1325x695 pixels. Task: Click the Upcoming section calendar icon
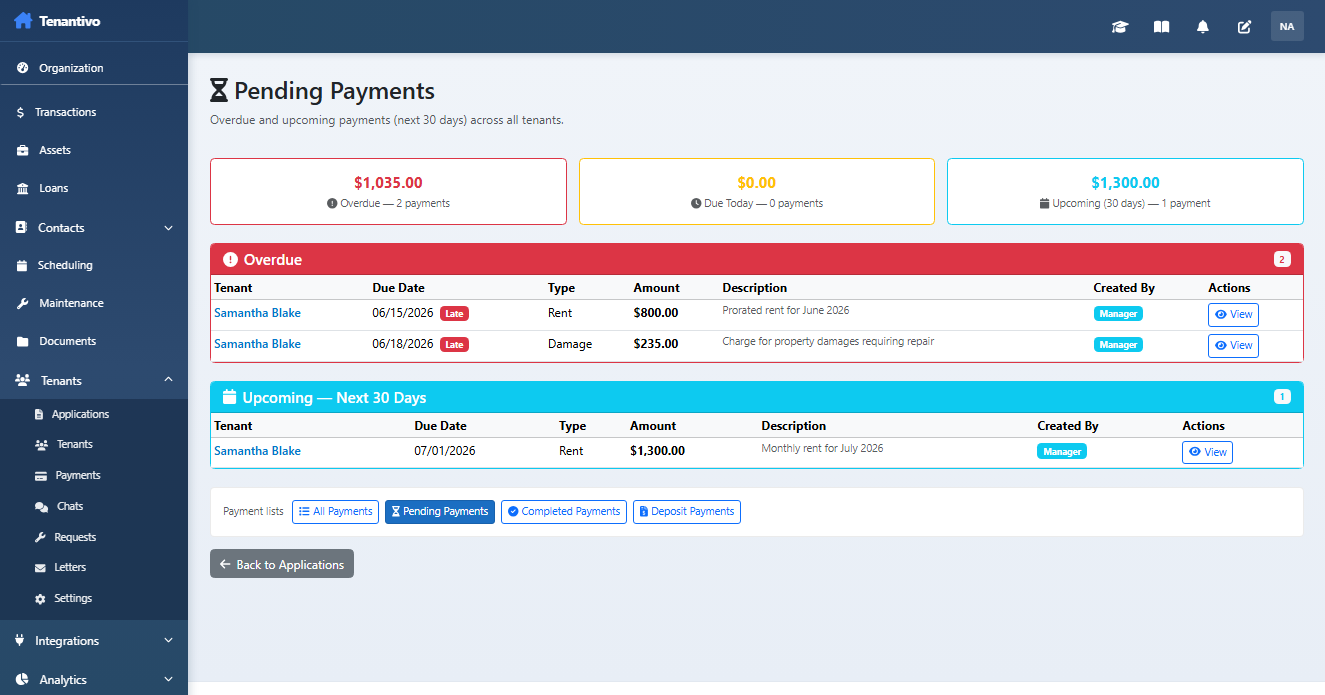click(x=229, y=397)
